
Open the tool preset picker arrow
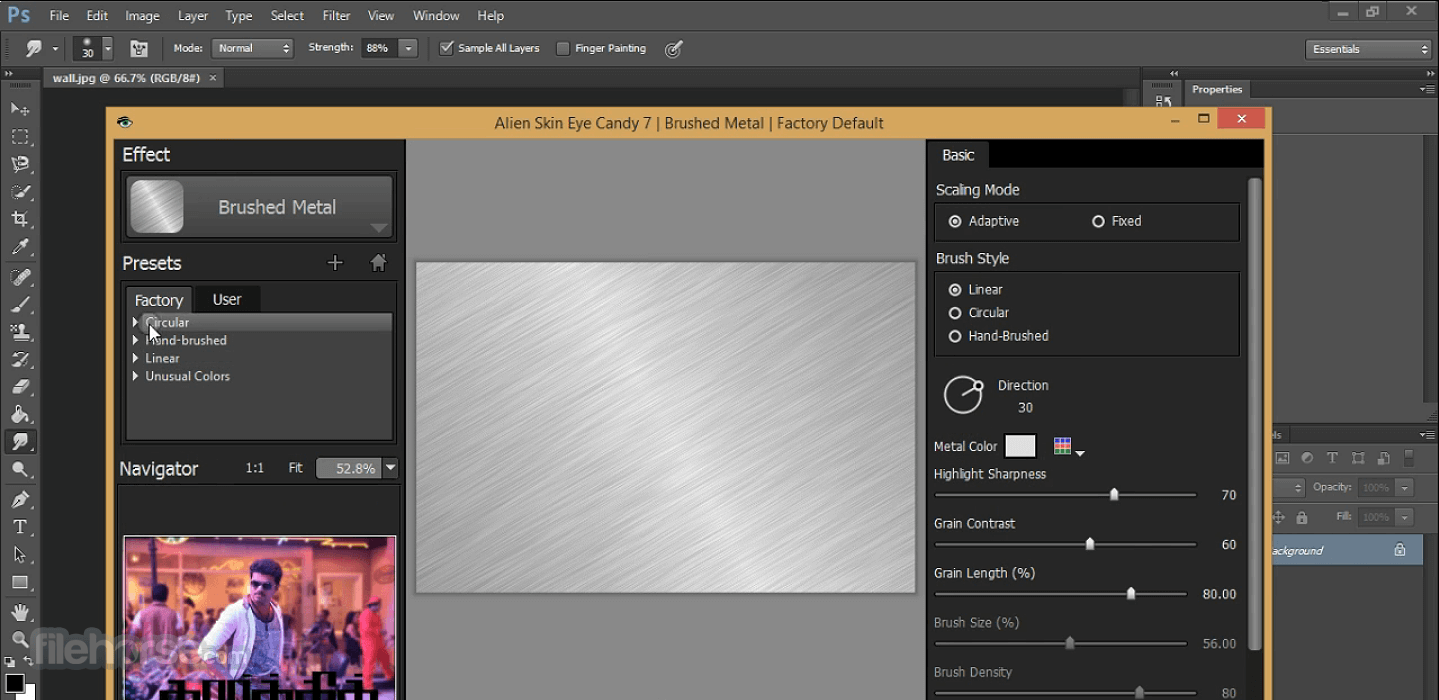click(x=55, y=48)
